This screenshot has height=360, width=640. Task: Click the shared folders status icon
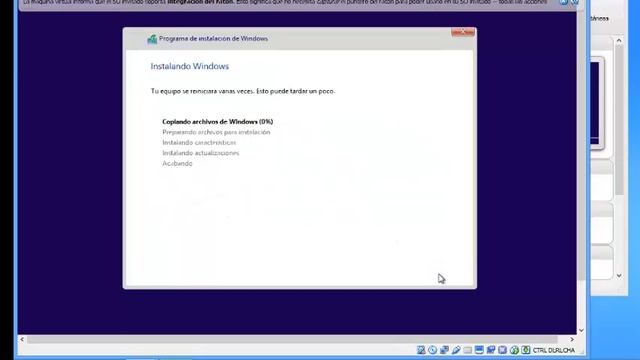pos(467,350)
